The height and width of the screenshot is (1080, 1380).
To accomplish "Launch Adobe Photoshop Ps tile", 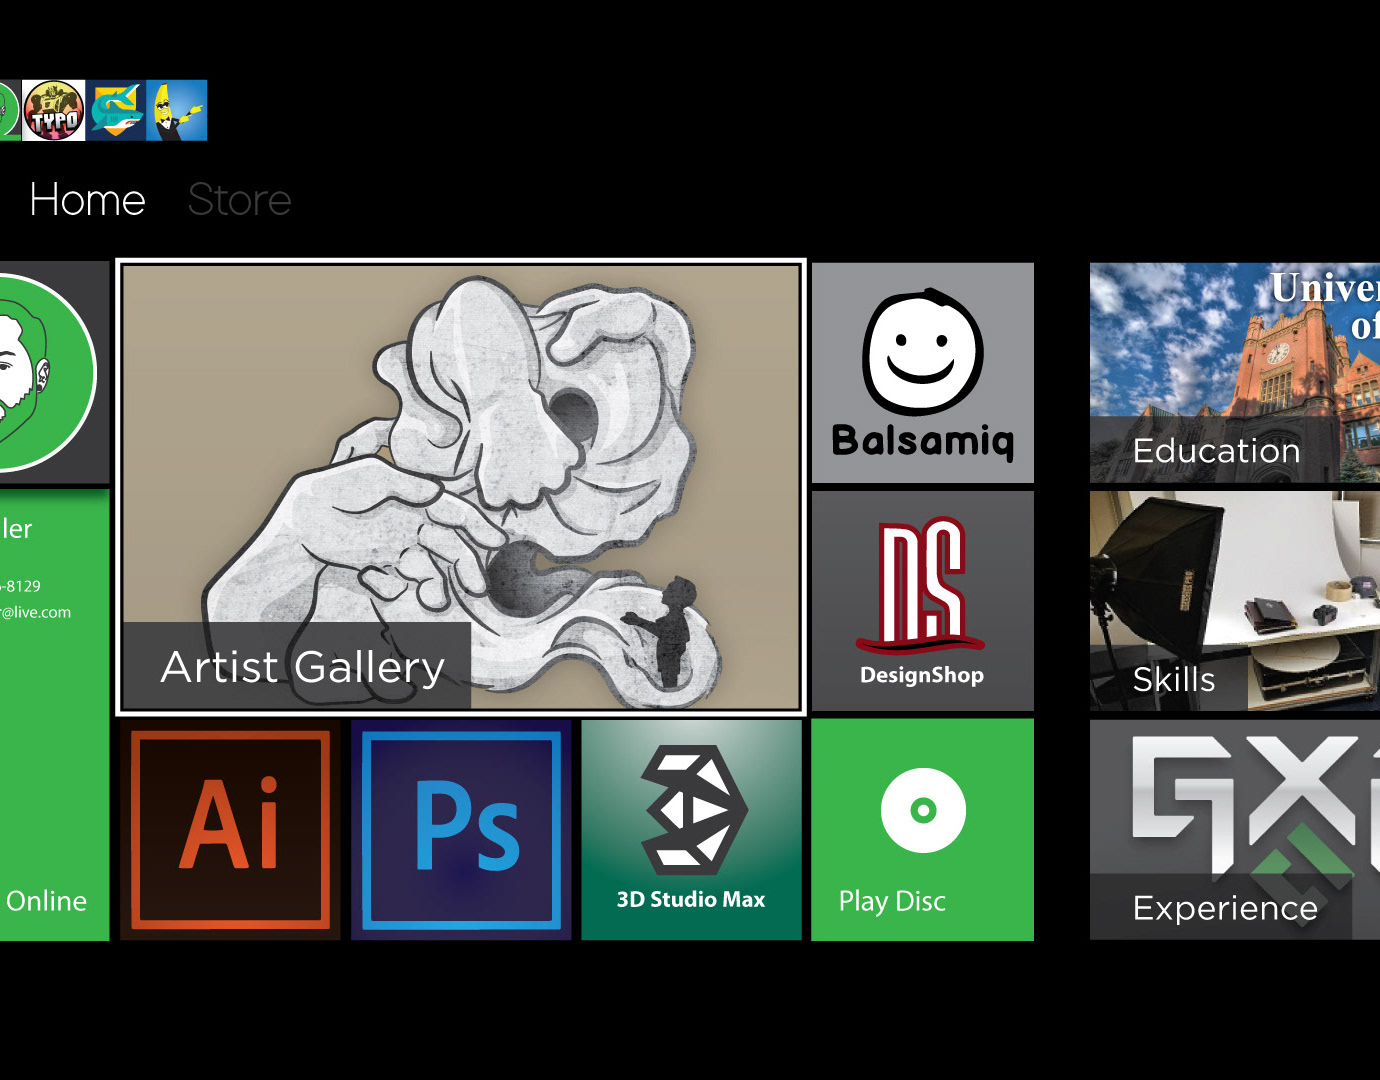I will (461, 830).
